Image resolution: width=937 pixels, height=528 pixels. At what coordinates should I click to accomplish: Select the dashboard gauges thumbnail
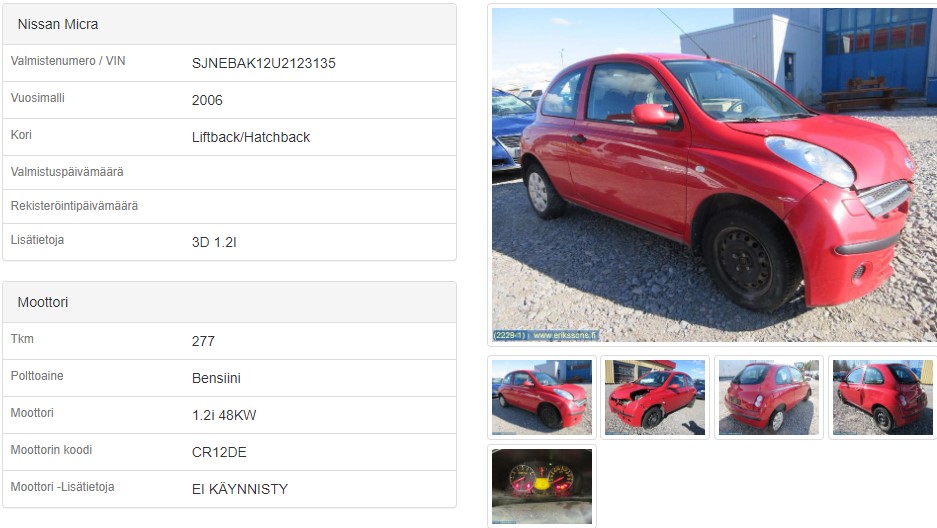pyautogui.click(x=542, y=486)
